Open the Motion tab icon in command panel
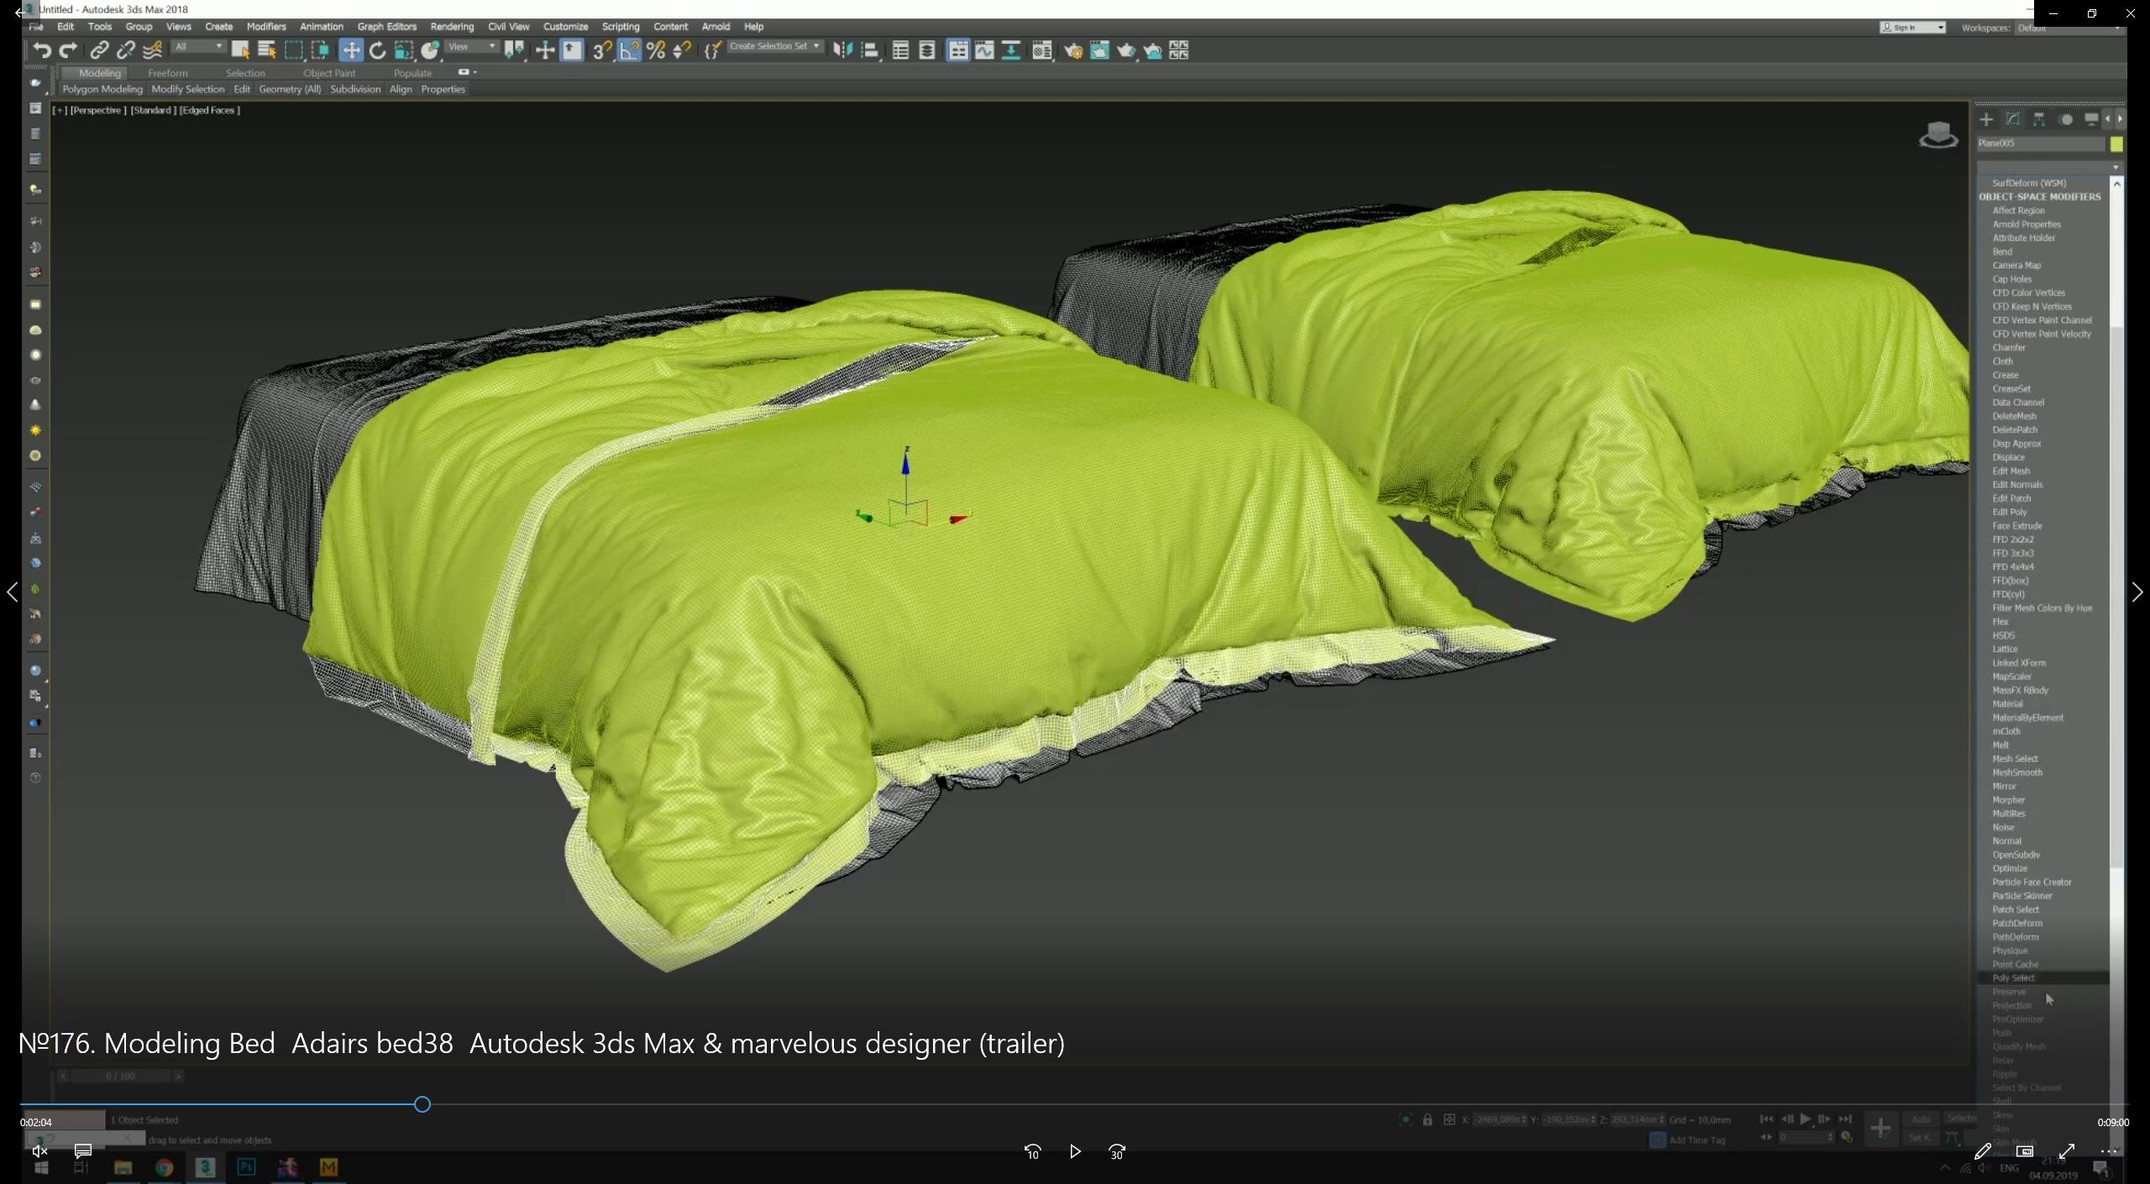2150x1184 pixels. [2066, 119]
